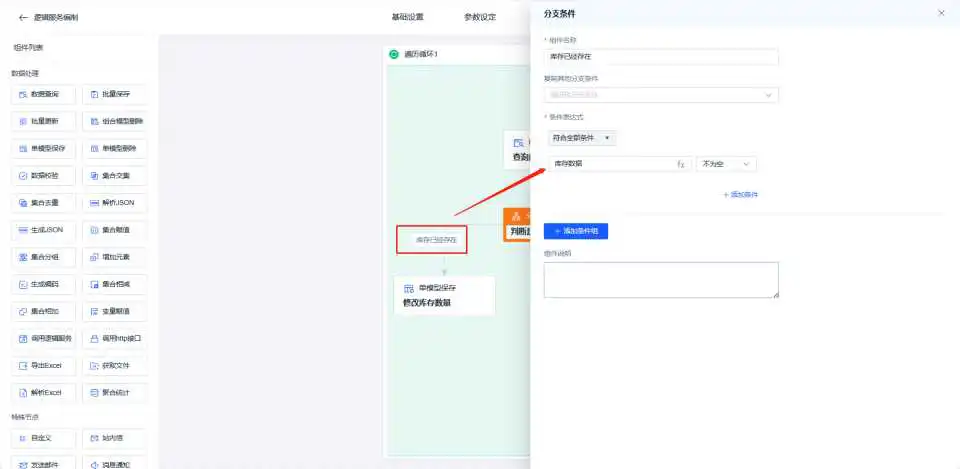Image resolution: width=960 pixels, height=469 pixels.
Task: Select the 批量保存 component
Action: [114, 94]
